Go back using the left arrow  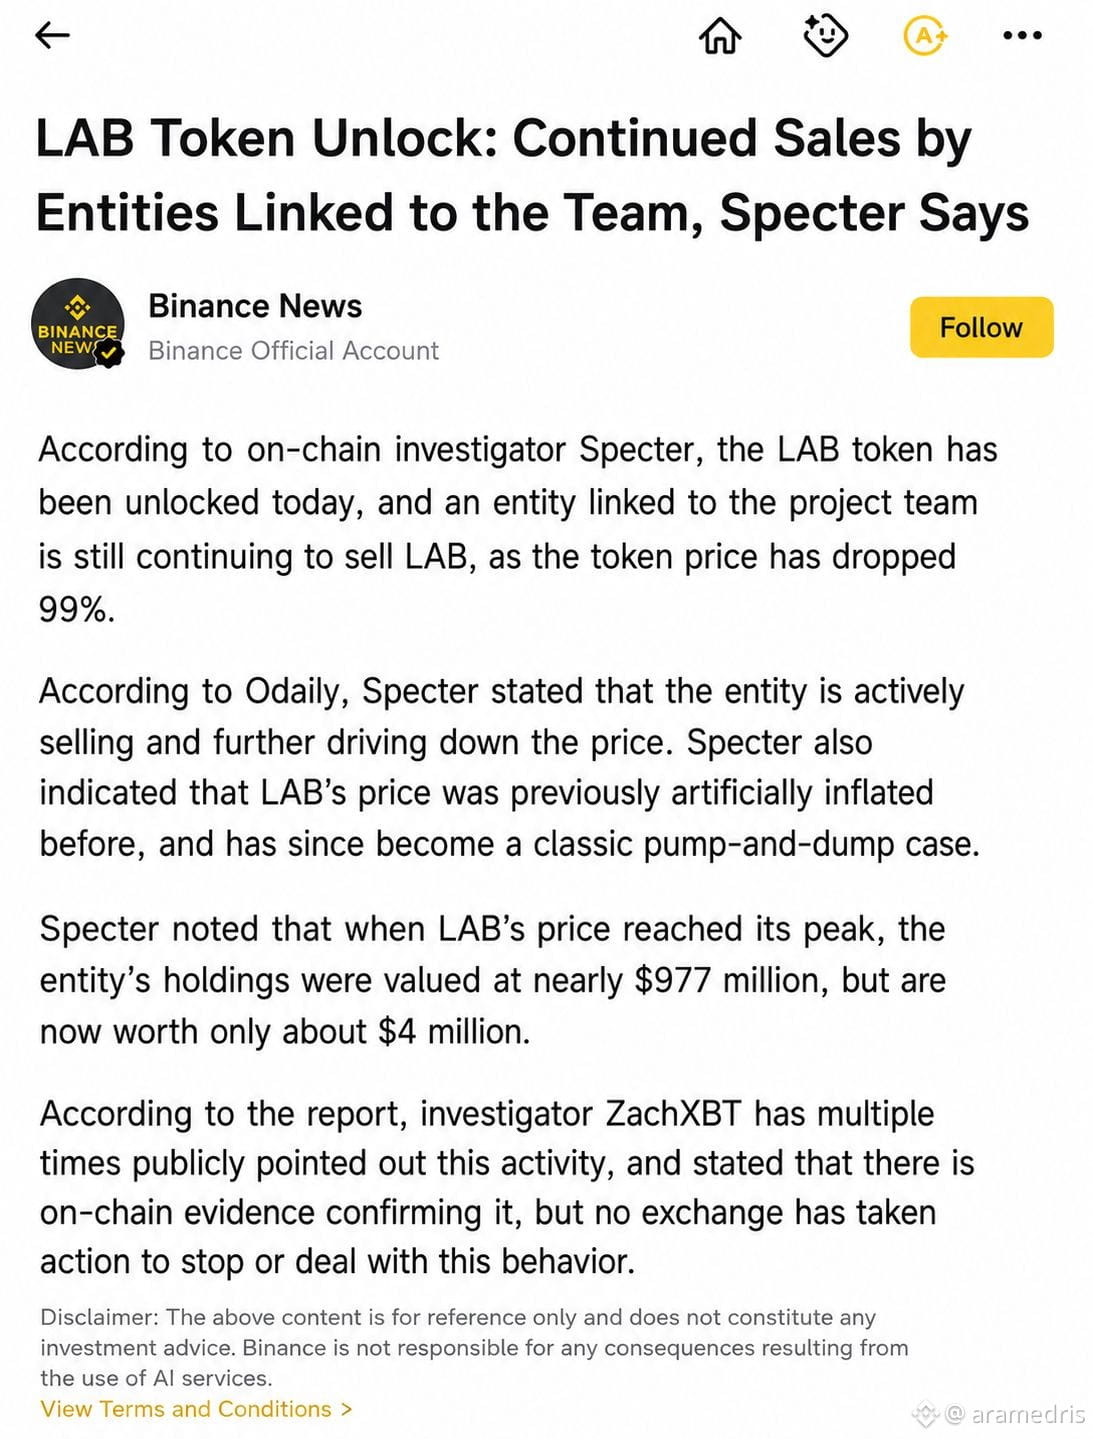click(x=52, y=36)
